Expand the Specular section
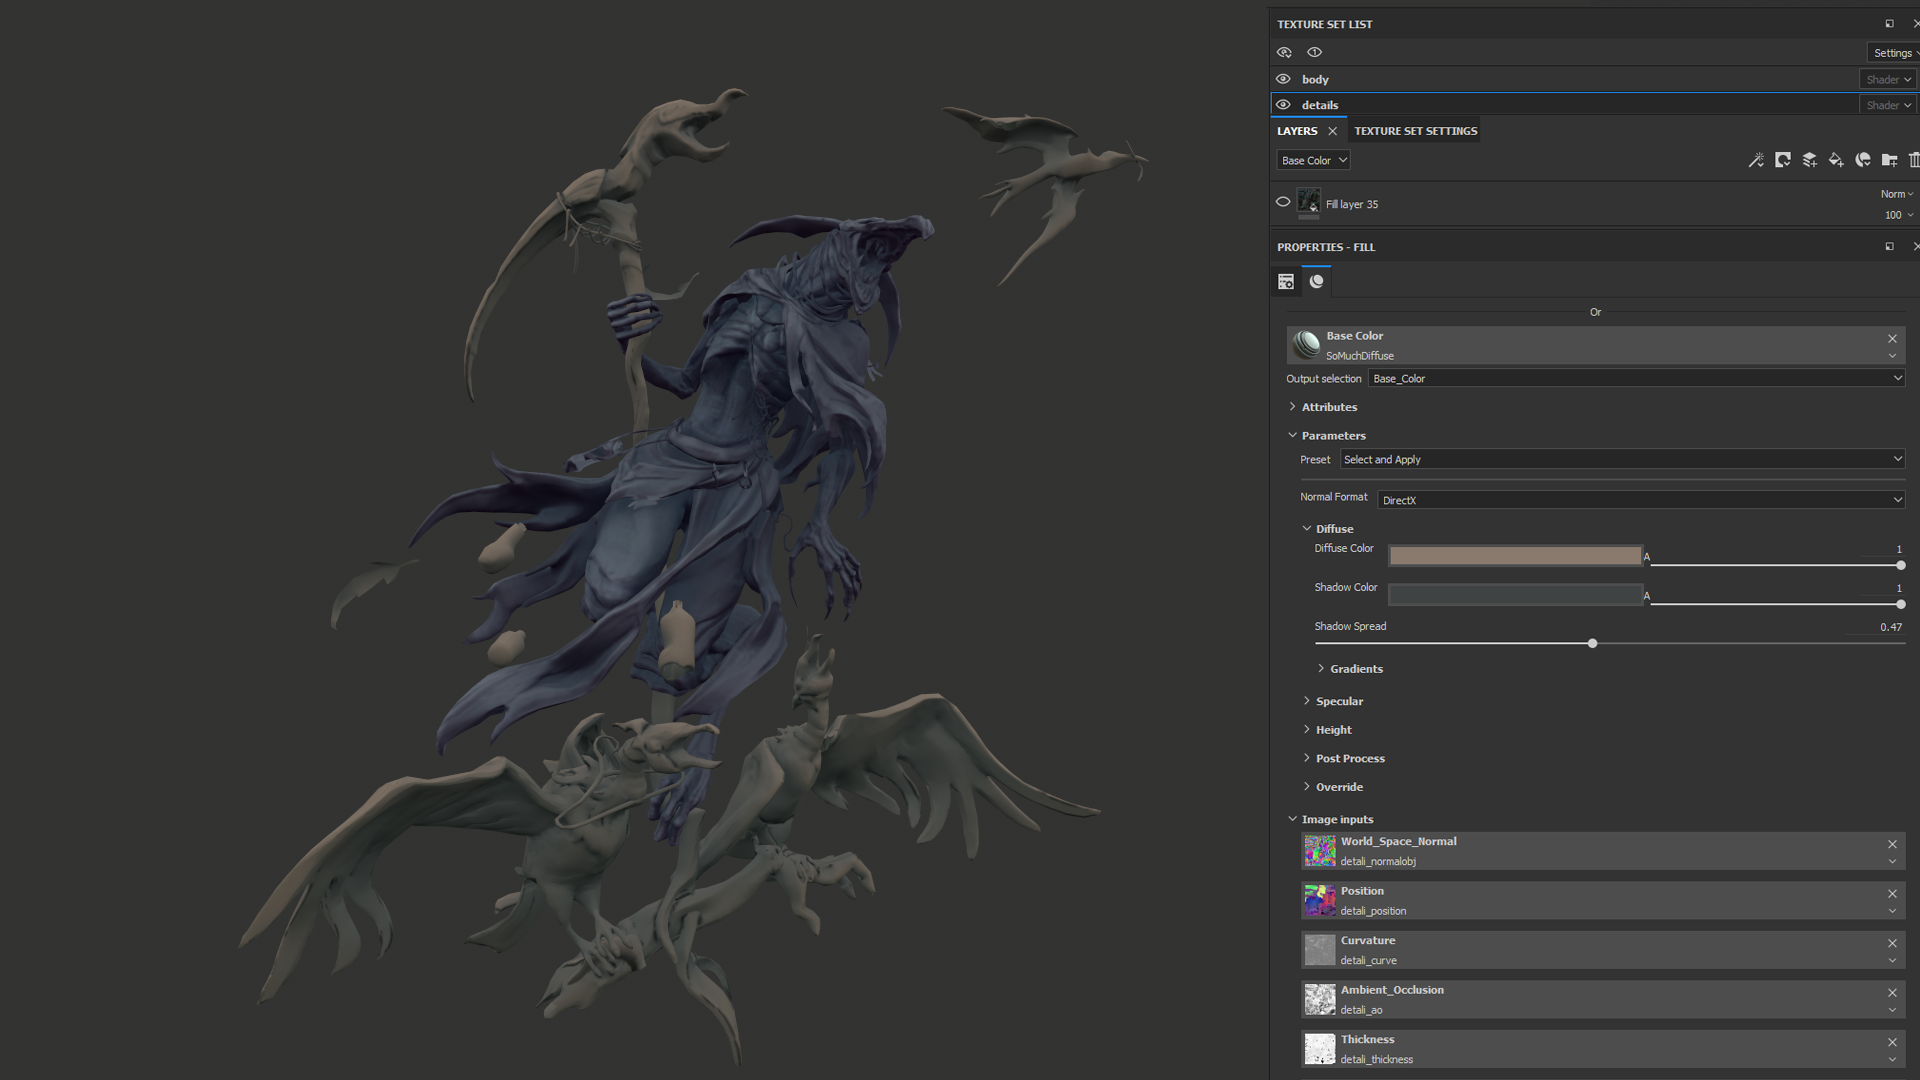This screenshot has height=1080, width=1920. point(1339,701)
